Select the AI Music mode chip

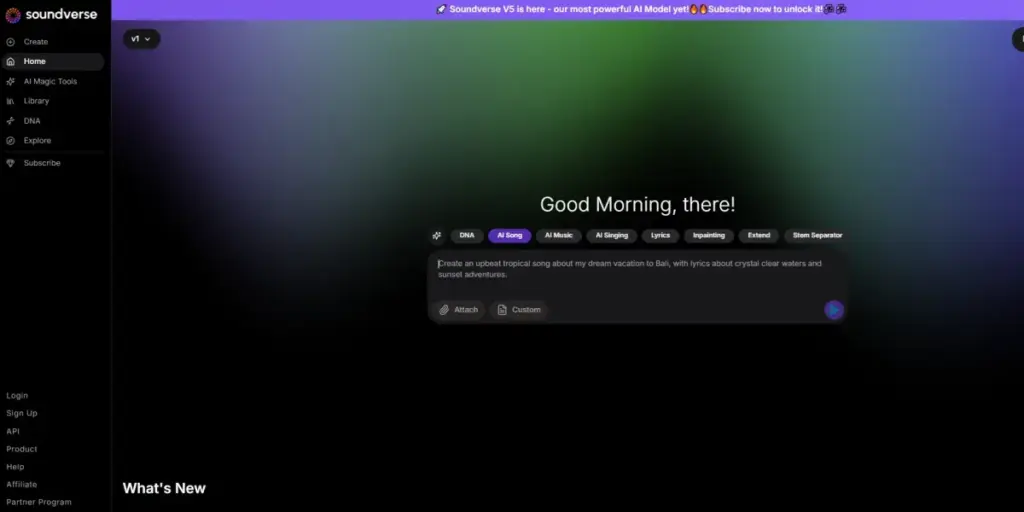click(559, 236)
